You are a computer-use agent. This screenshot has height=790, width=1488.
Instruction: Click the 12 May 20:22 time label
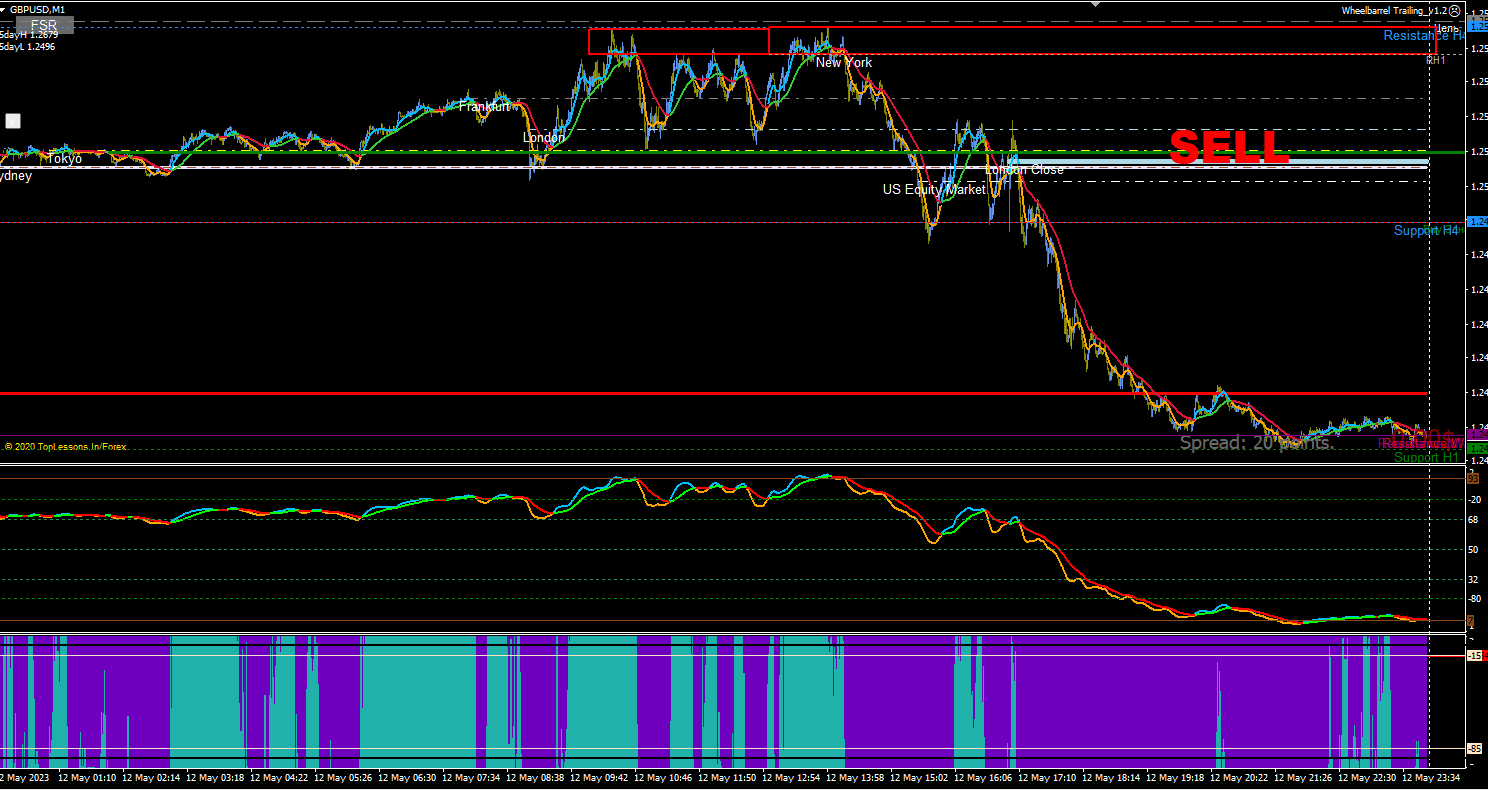[x=1239, y=777]
